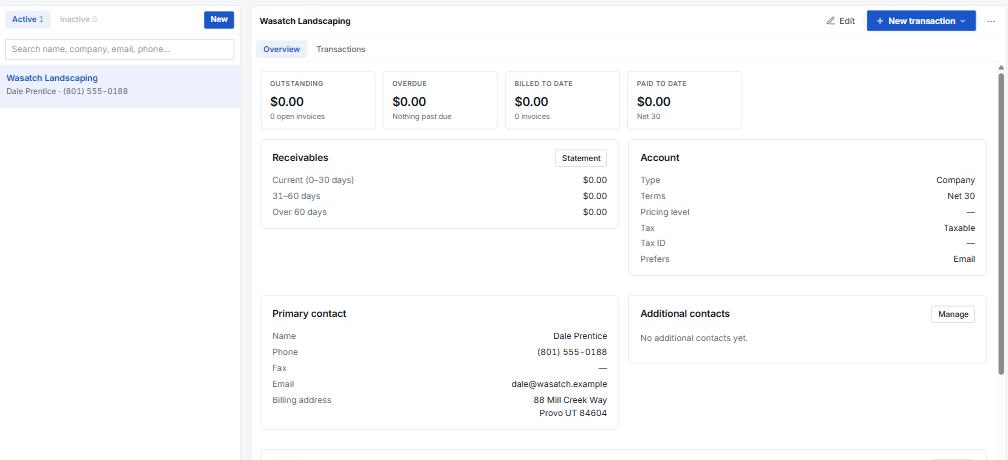1008x460 pixels.
Task: Click the Pricing level label
Action: 665,212
